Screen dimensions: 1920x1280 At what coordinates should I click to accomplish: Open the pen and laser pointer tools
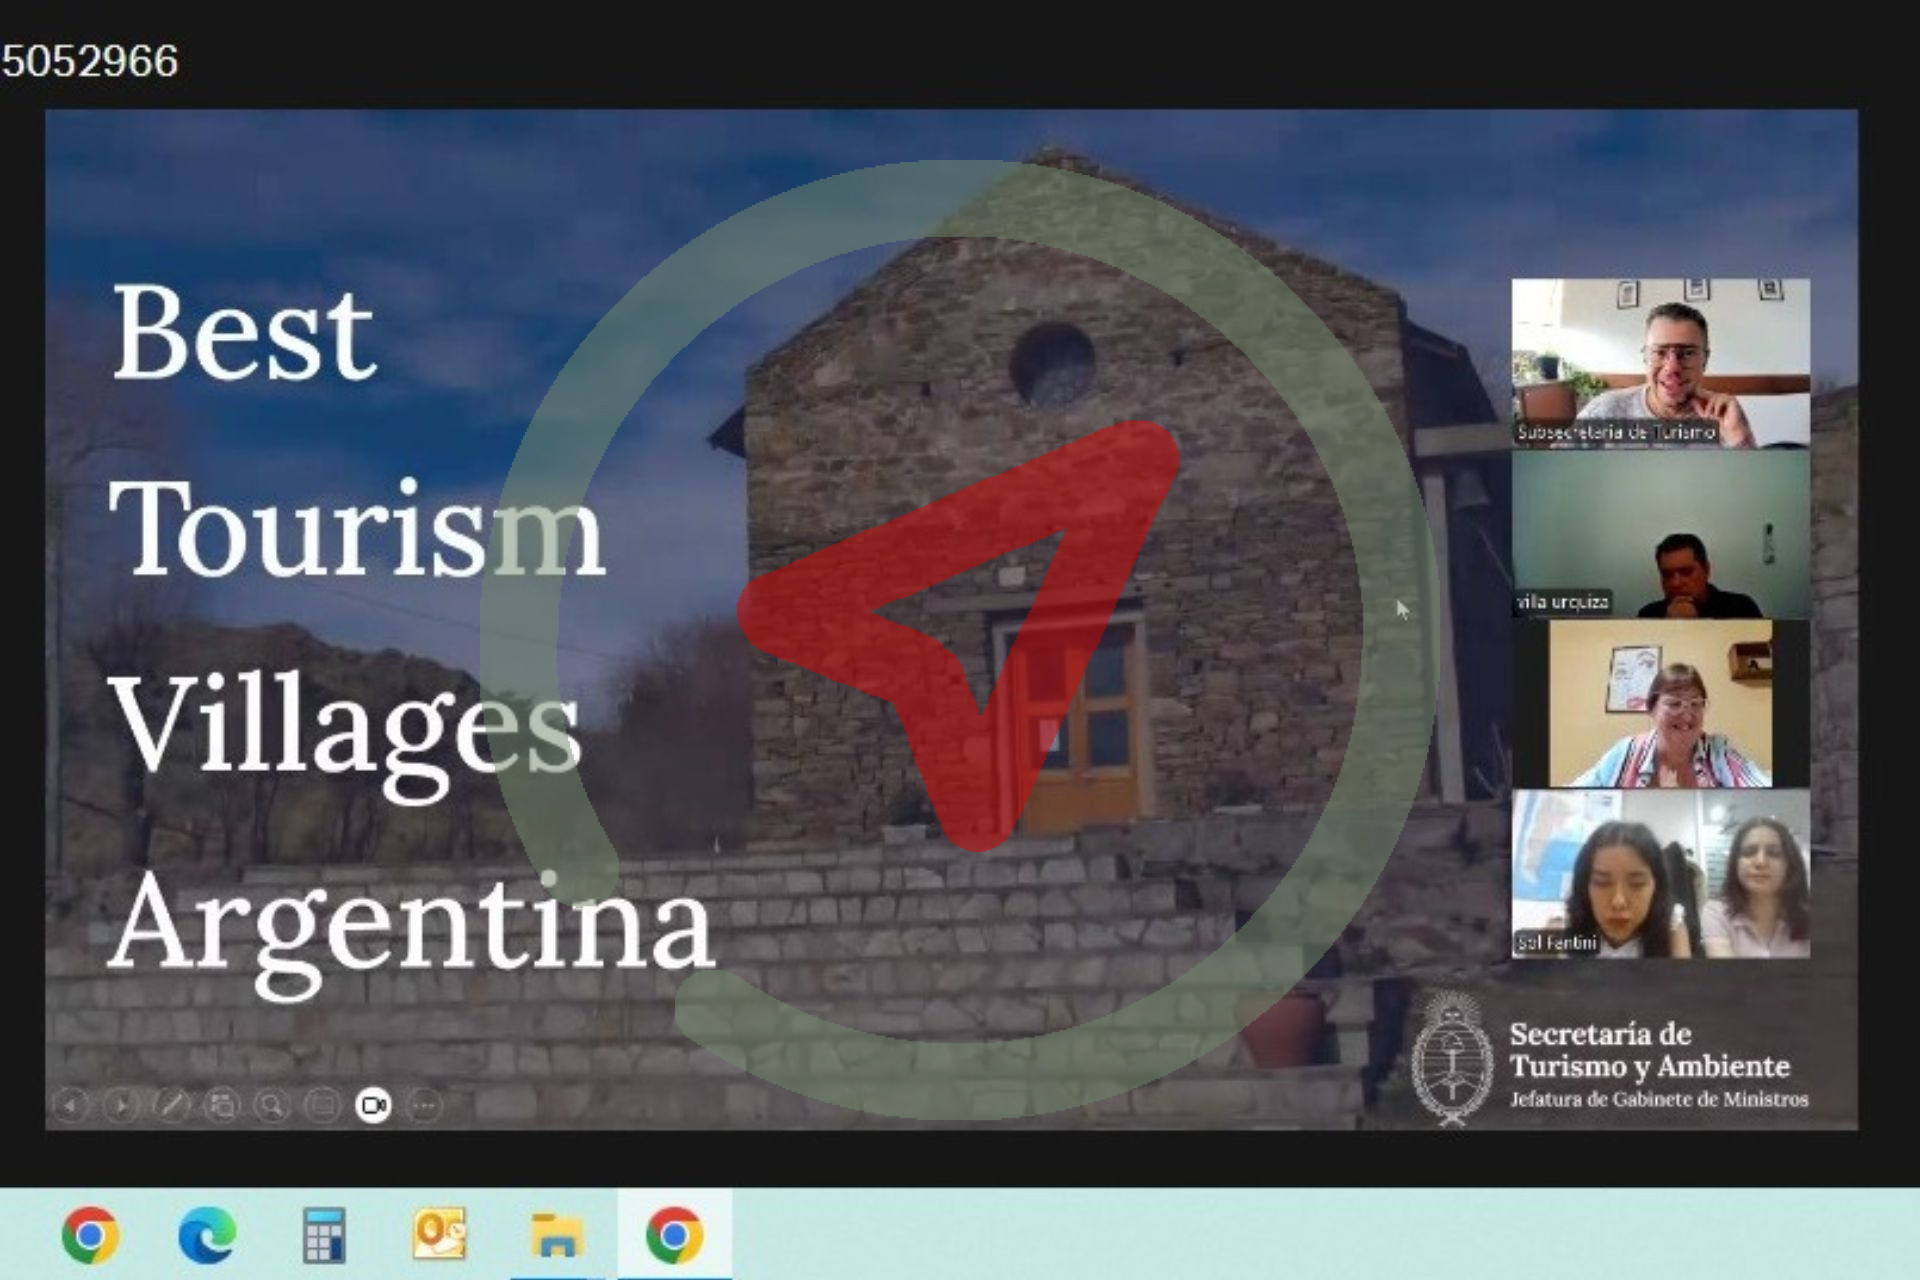(x=171, y=1105)
